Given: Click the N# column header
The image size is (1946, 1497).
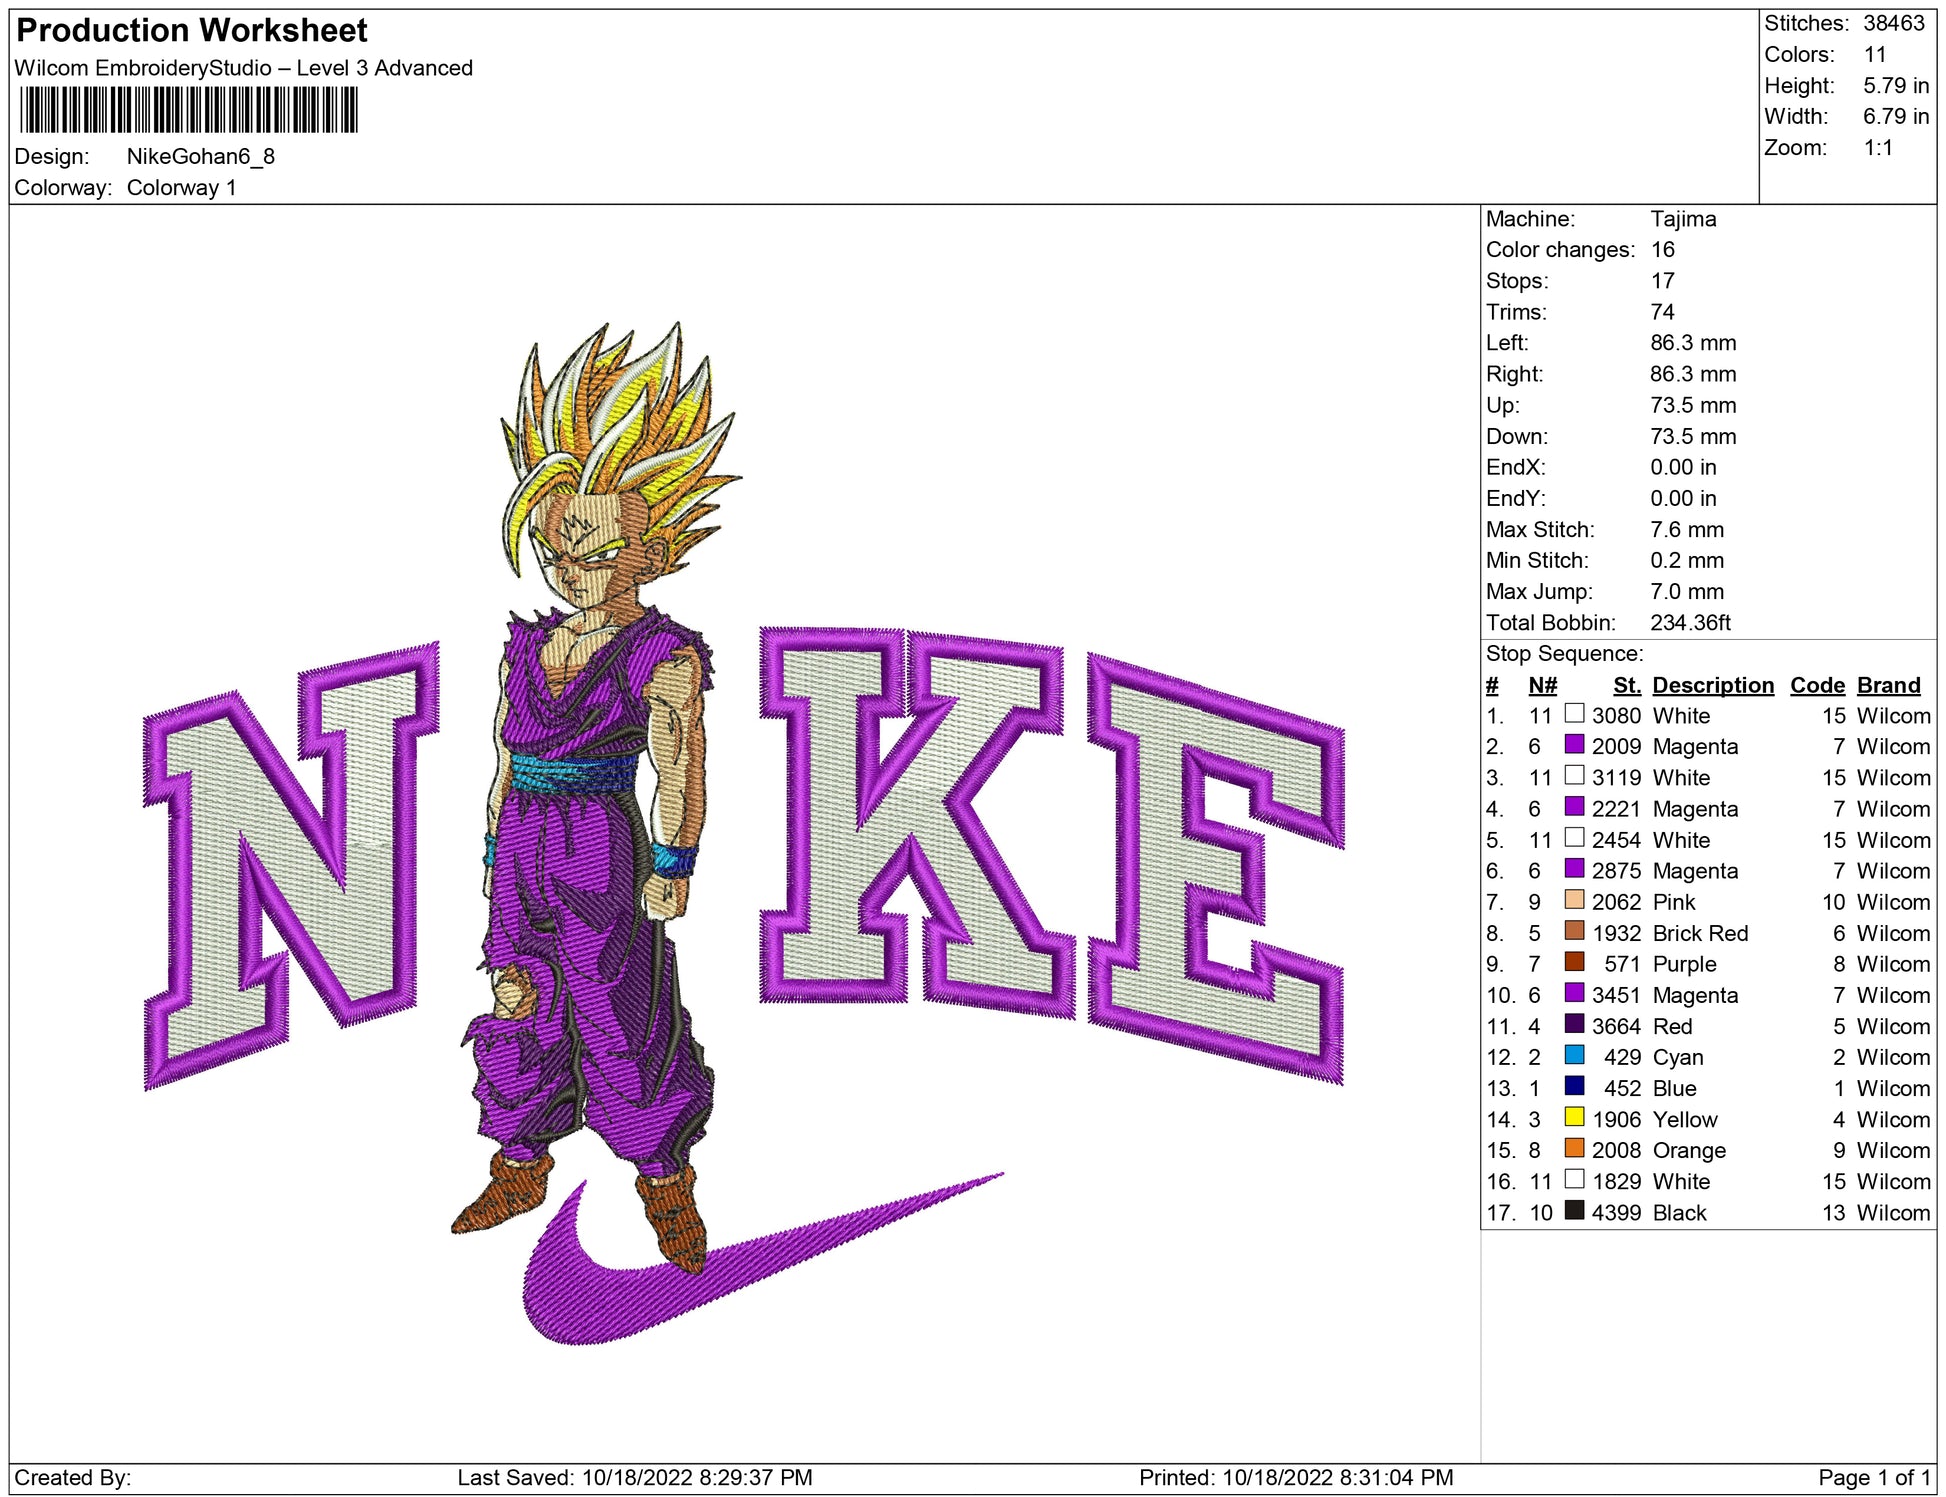Looking at the screenshot, I should click(1542, 685).
